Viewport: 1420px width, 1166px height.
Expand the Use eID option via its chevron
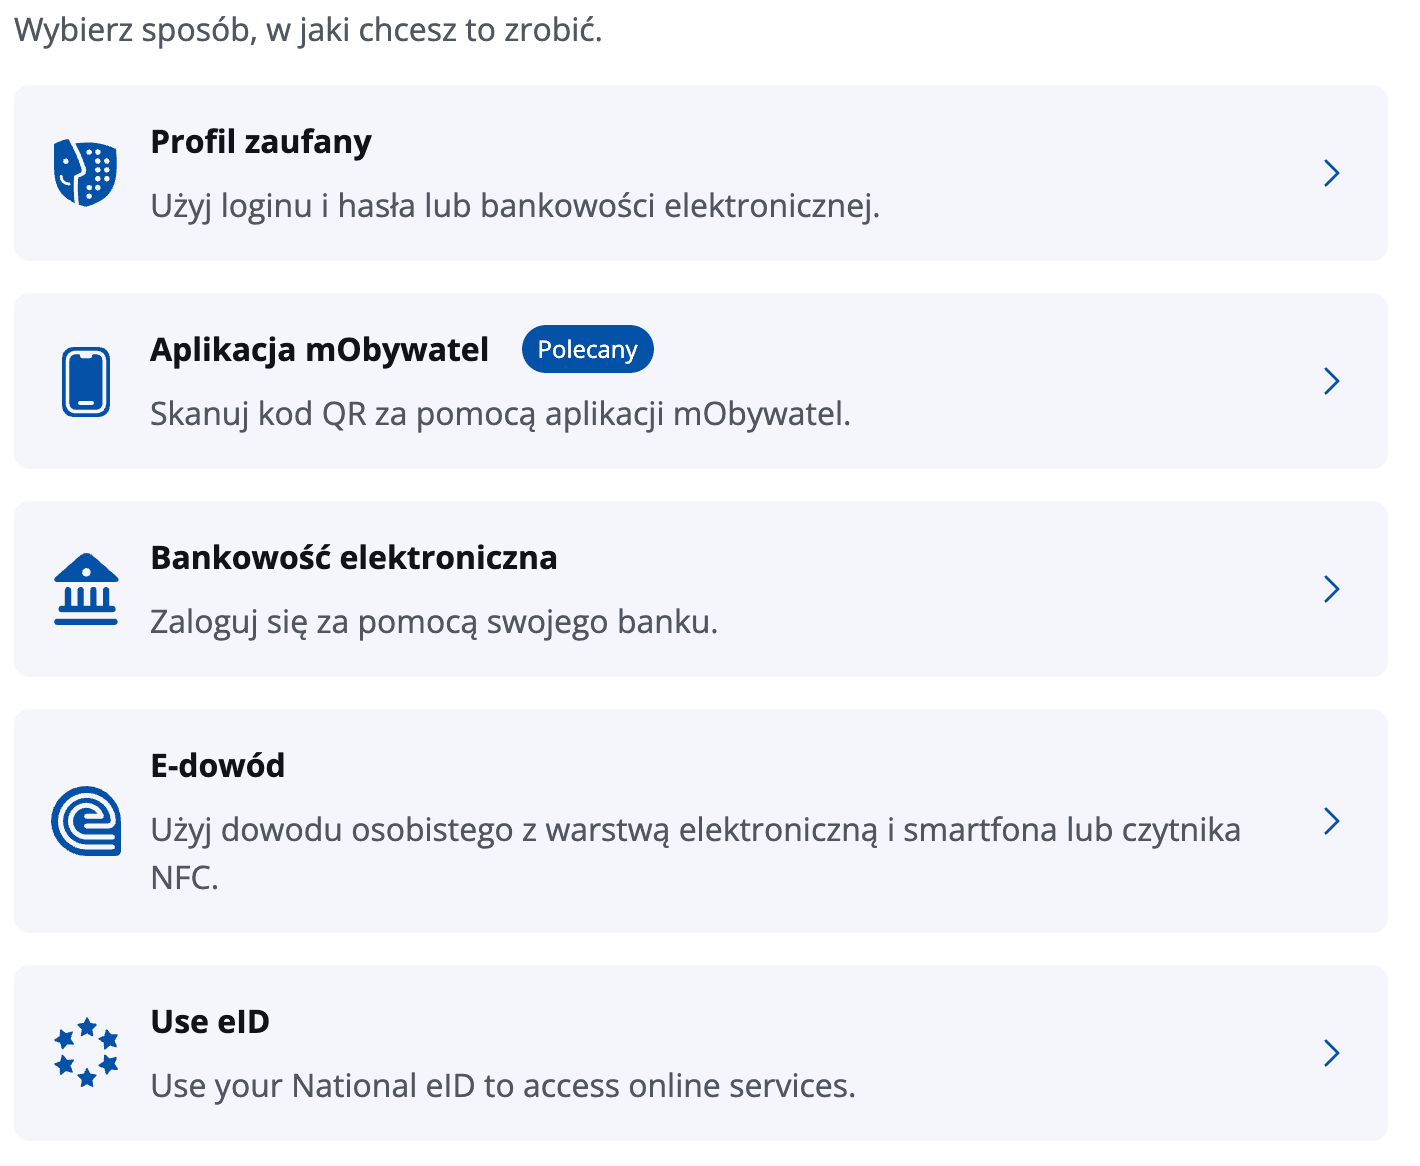coord(1331,1053)
